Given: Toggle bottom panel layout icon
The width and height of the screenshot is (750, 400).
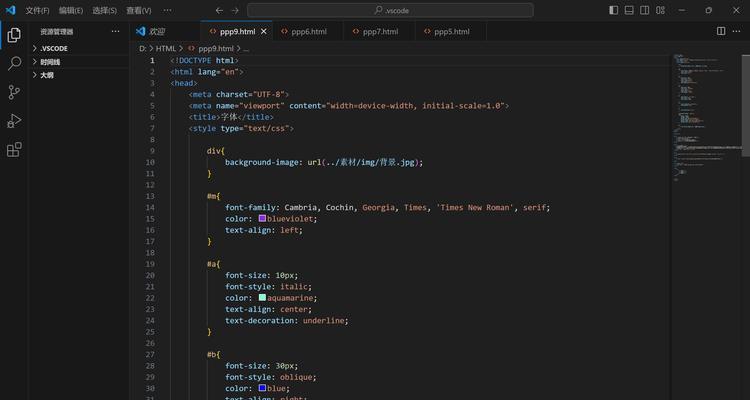Looking at the screenshot, I should point(629,10).
